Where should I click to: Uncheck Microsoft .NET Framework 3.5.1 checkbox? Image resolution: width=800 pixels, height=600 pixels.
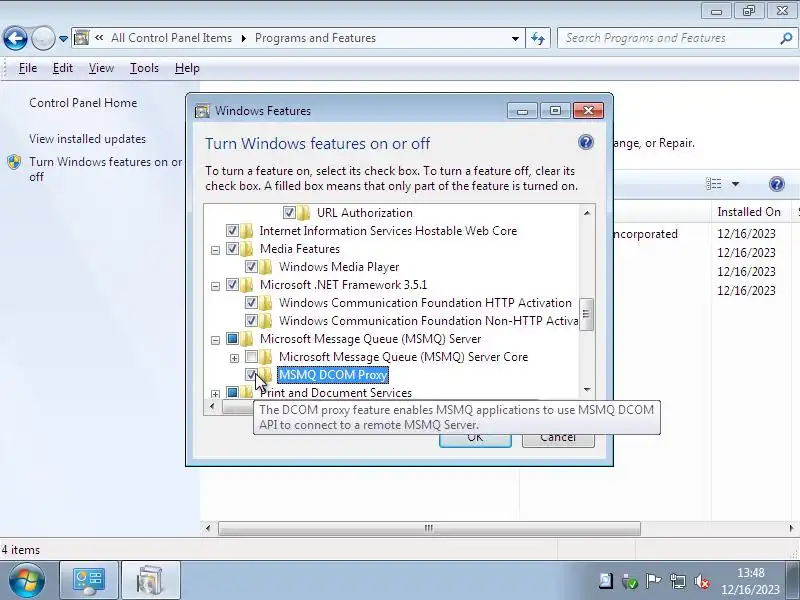pyautogui.click(x=232, y=284)
